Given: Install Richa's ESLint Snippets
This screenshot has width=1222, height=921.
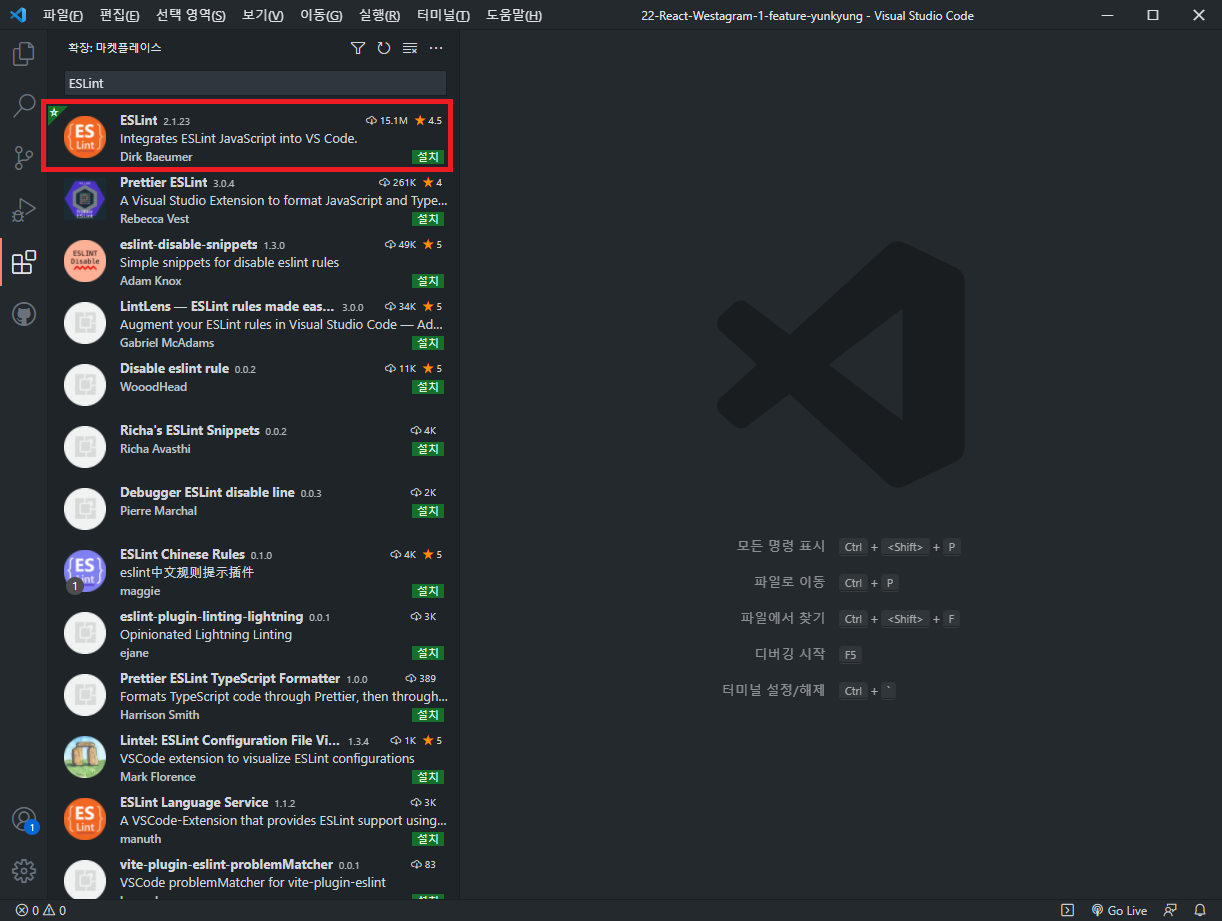Looking at the screenshot, I should pos(428,449).
